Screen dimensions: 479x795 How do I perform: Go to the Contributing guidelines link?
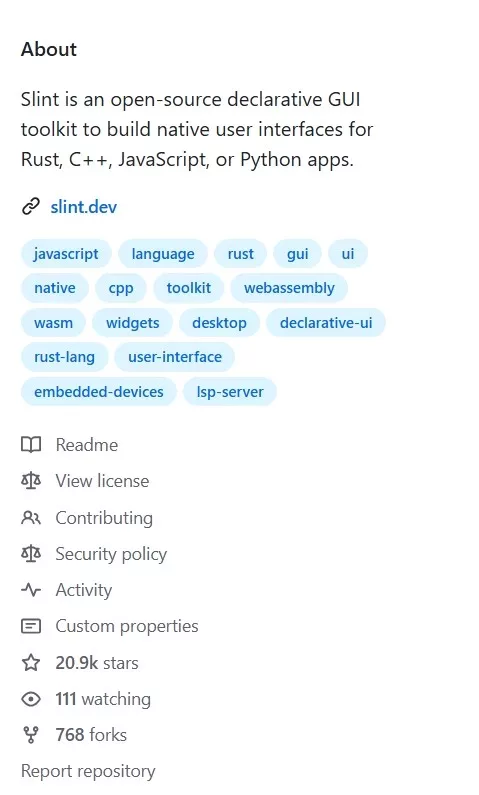click(104, 518)
